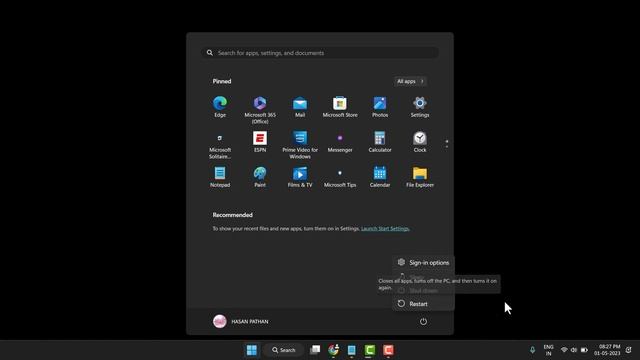Launch the Calendar app
The image size is (640, 360).
click(x=380, y=177)
